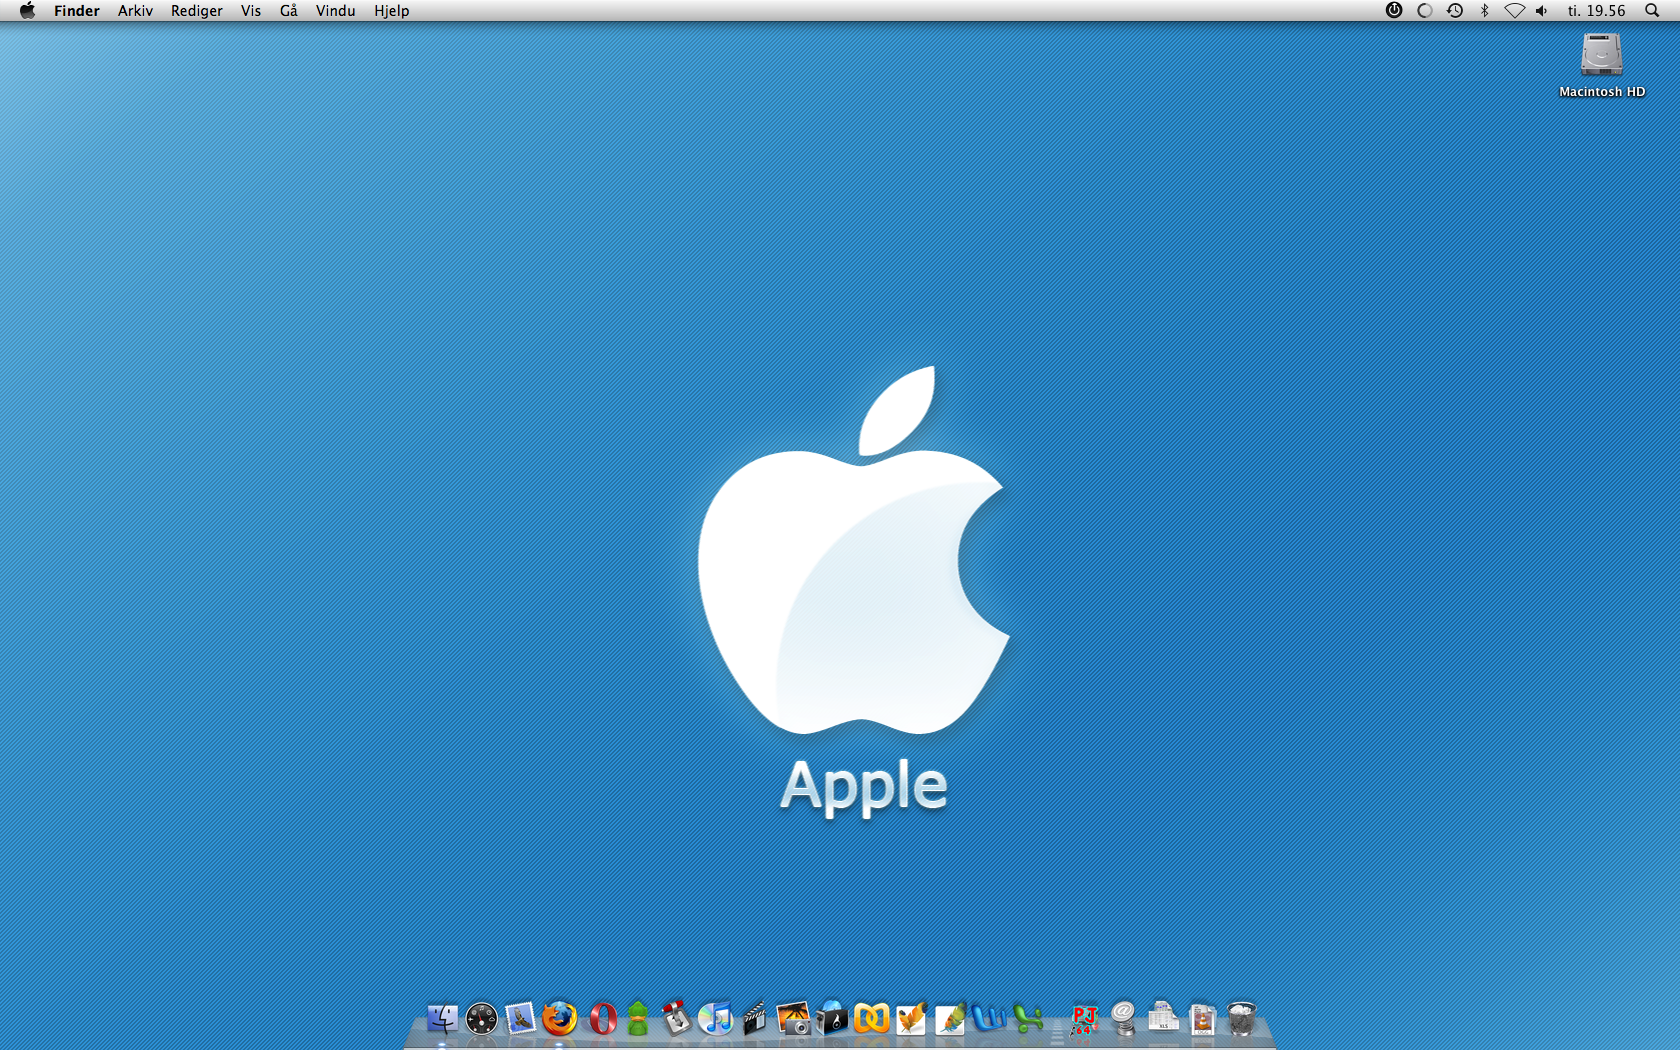Launch the multicolored feather Photoshop icon
Viewport: 1680px width, 1050px height.
[950, 1019]
